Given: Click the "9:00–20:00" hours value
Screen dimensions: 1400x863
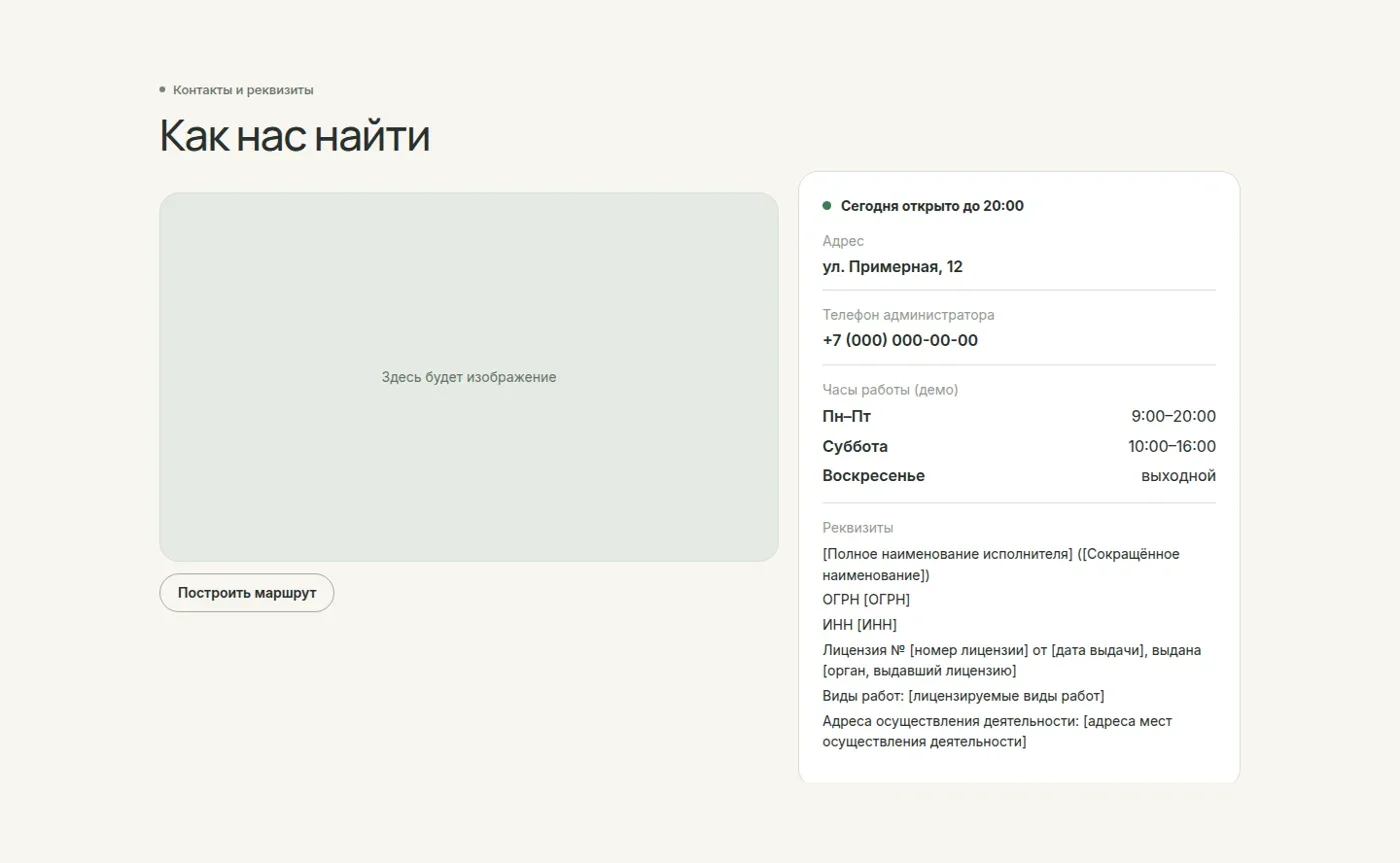Looking at the screenshot, I should 1174,417.
